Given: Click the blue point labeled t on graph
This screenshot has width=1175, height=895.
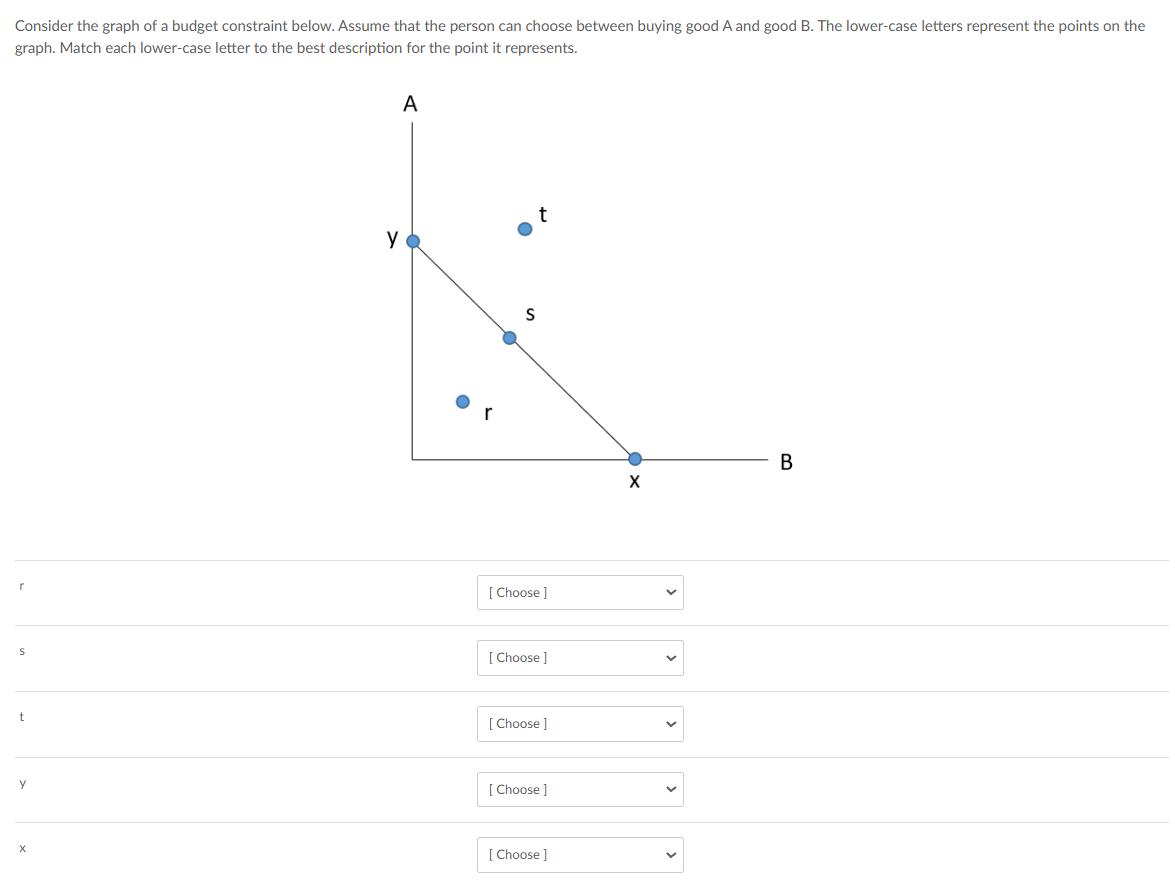Looking at the screenshot, I should (x=525, y=229).
